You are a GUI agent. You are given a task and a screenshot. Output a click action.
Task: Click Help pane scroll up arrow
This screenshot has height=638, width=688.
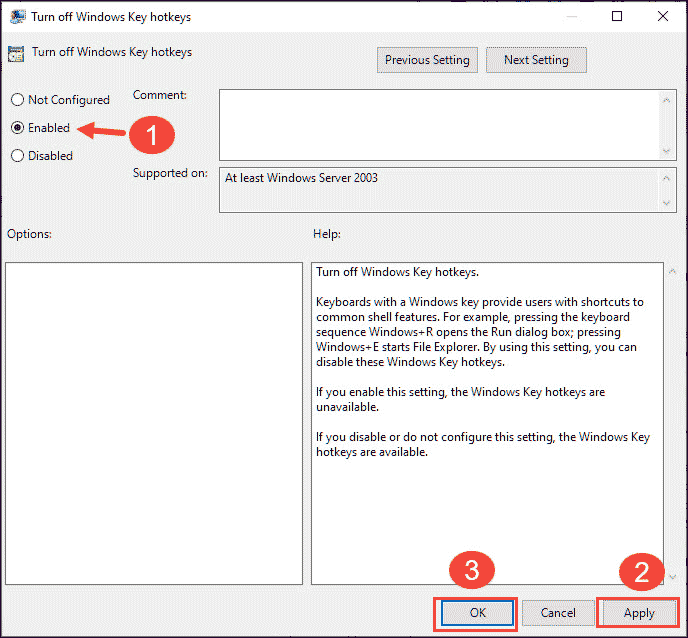coord(673,272)
